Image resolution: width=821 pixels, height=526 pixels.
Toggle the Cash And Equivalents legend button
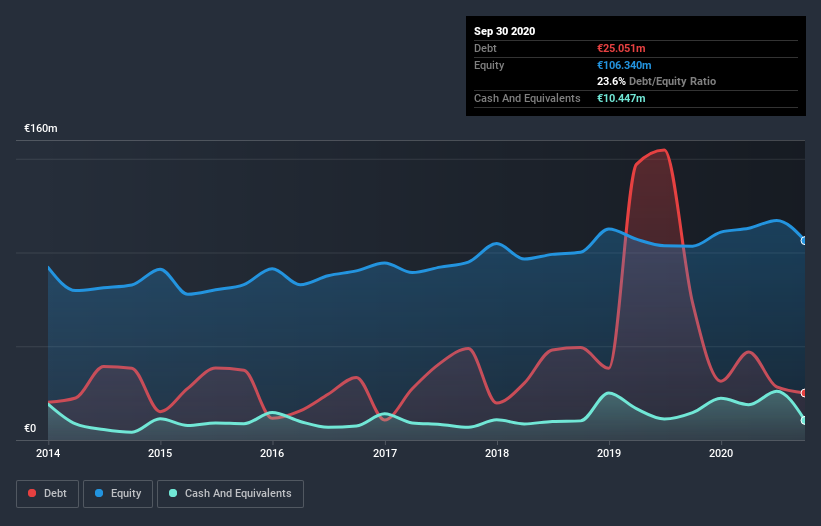click(230, 494)
